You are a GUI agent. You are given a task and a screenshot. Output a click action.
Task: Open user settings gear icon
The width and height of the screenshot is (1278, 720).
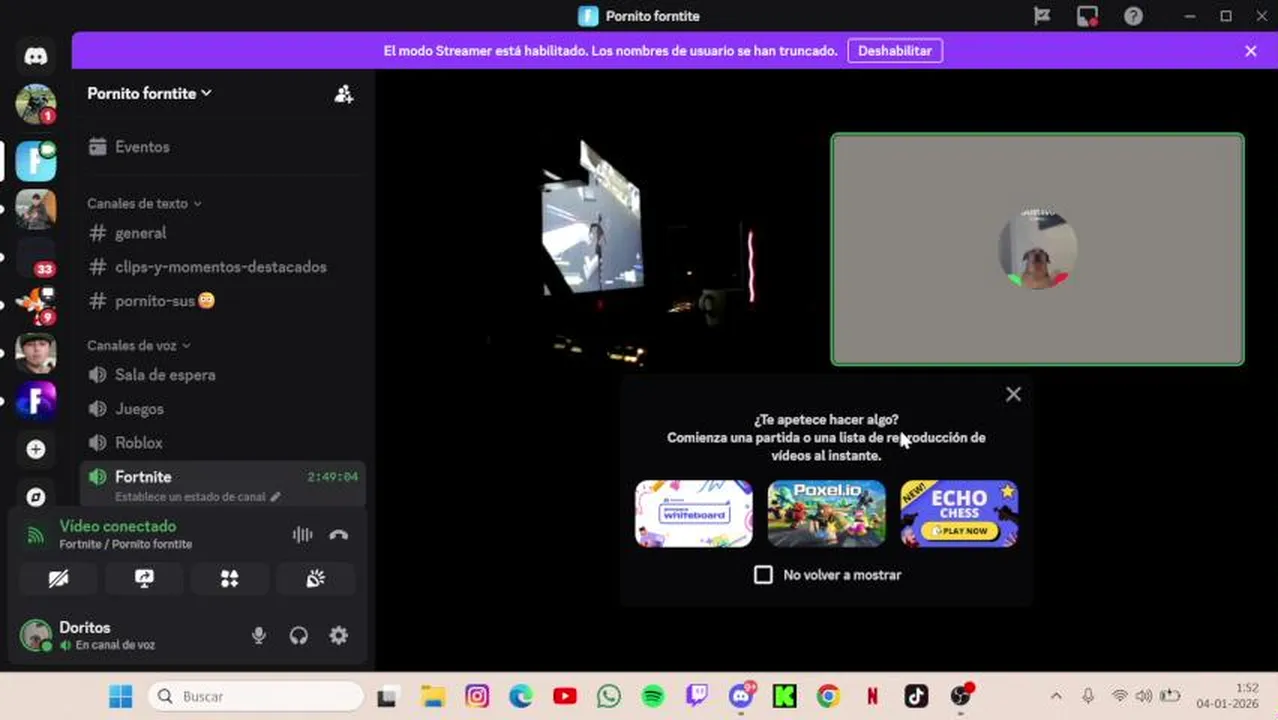[x=339, y=635]
